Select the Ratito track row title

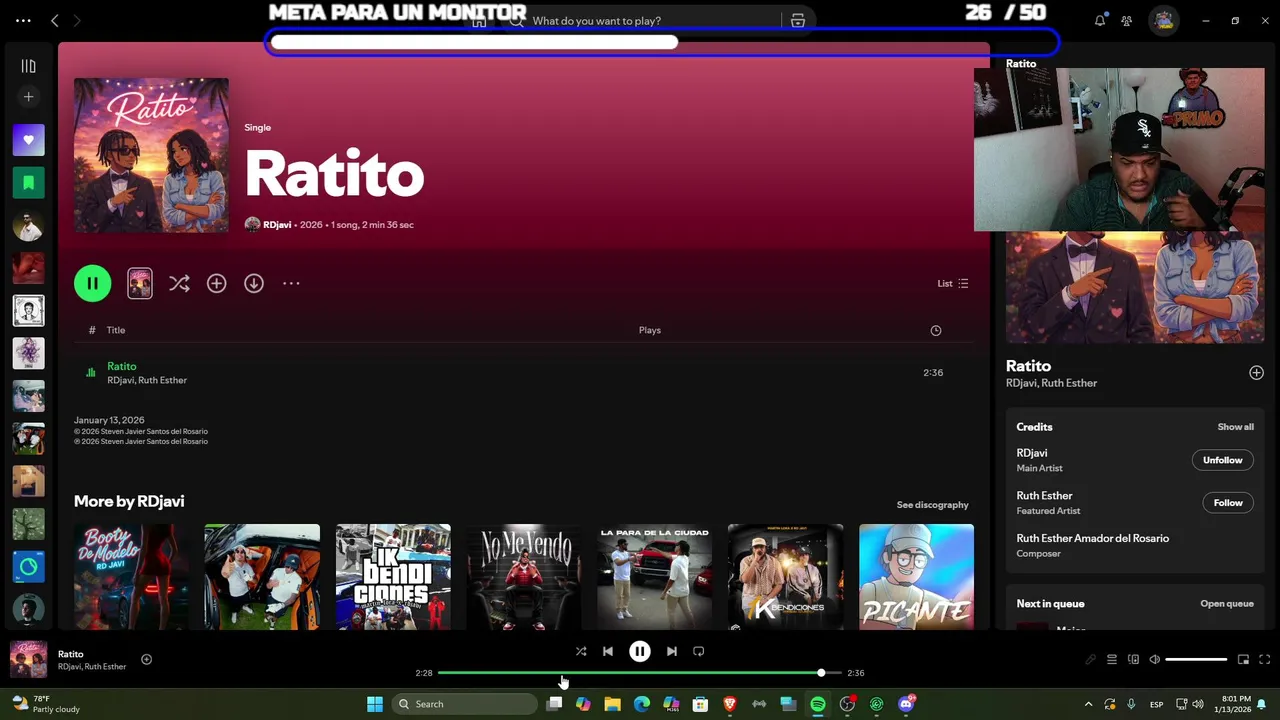click(122, 366)
